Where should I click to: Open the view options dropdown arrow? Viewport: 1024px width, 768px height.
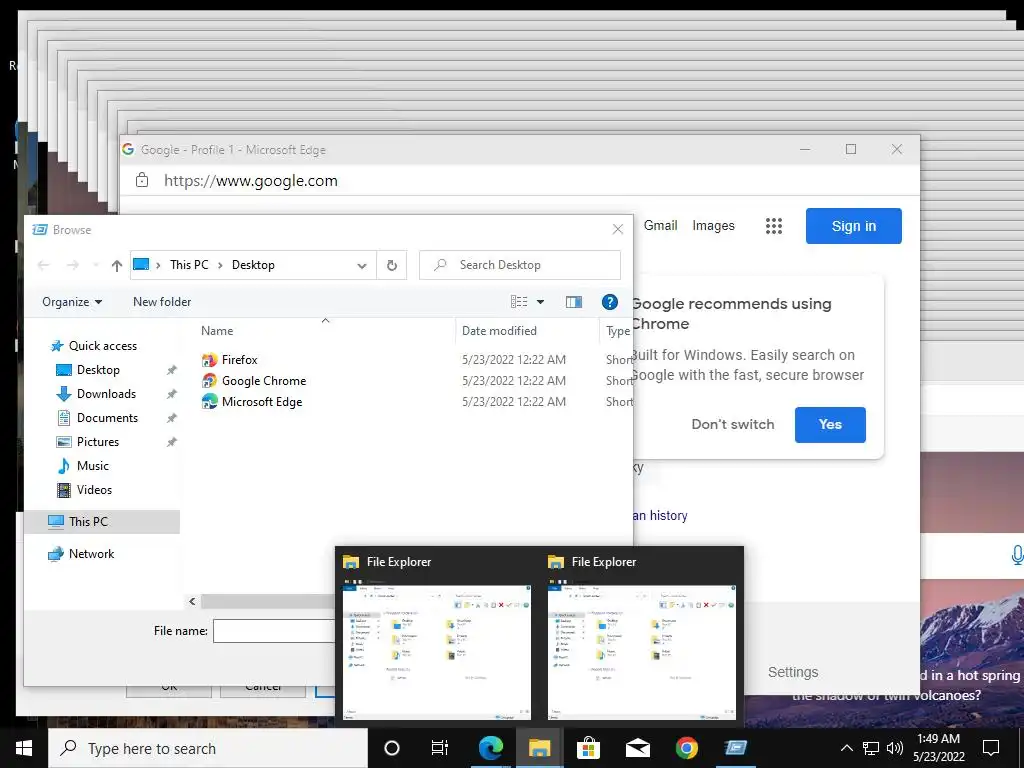tap(541, 302)
